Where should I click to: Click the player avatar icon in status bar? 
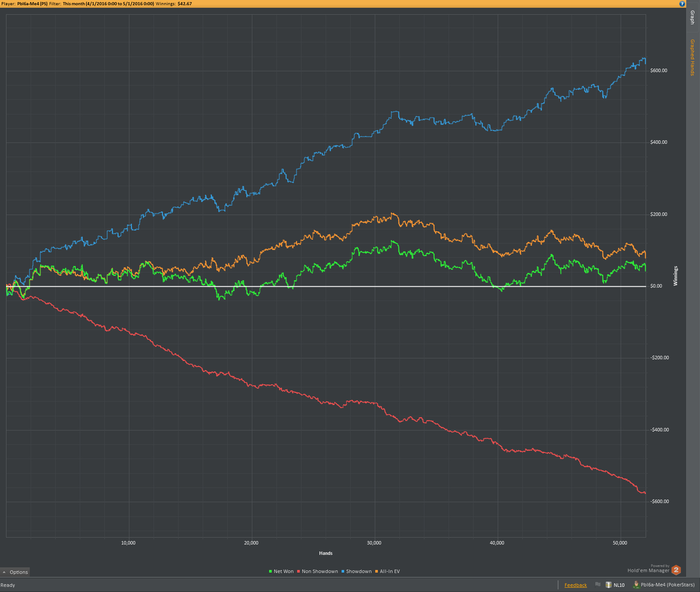636,584
